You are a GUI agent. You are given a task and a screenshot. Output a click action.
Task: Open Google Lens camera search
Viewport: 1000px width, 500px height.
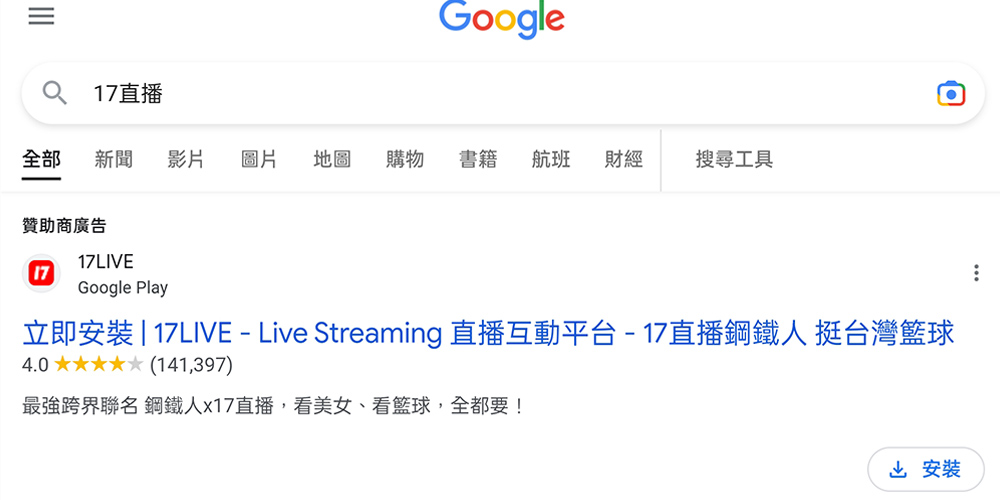pos(951,94)
